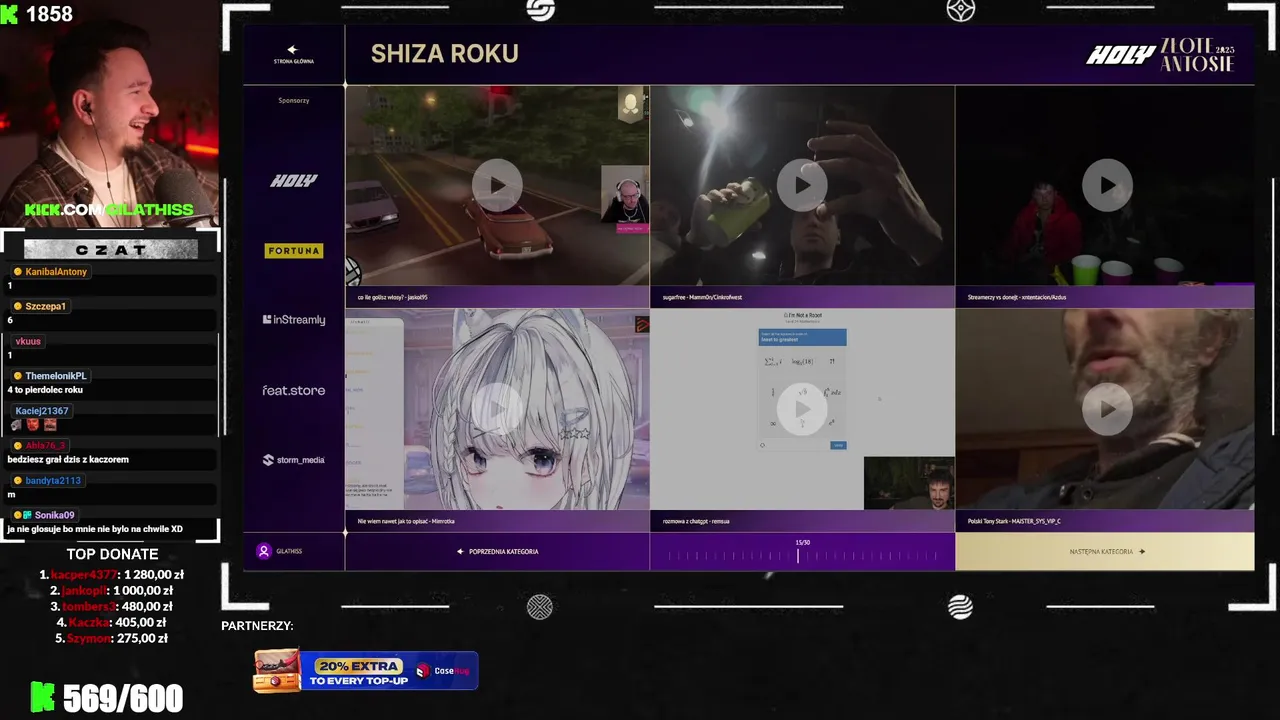Image resolution: width=1280 pixels, height=720 pixels.
Task: Click the anime girl clip thumbnail
Action: coord(497,409)
